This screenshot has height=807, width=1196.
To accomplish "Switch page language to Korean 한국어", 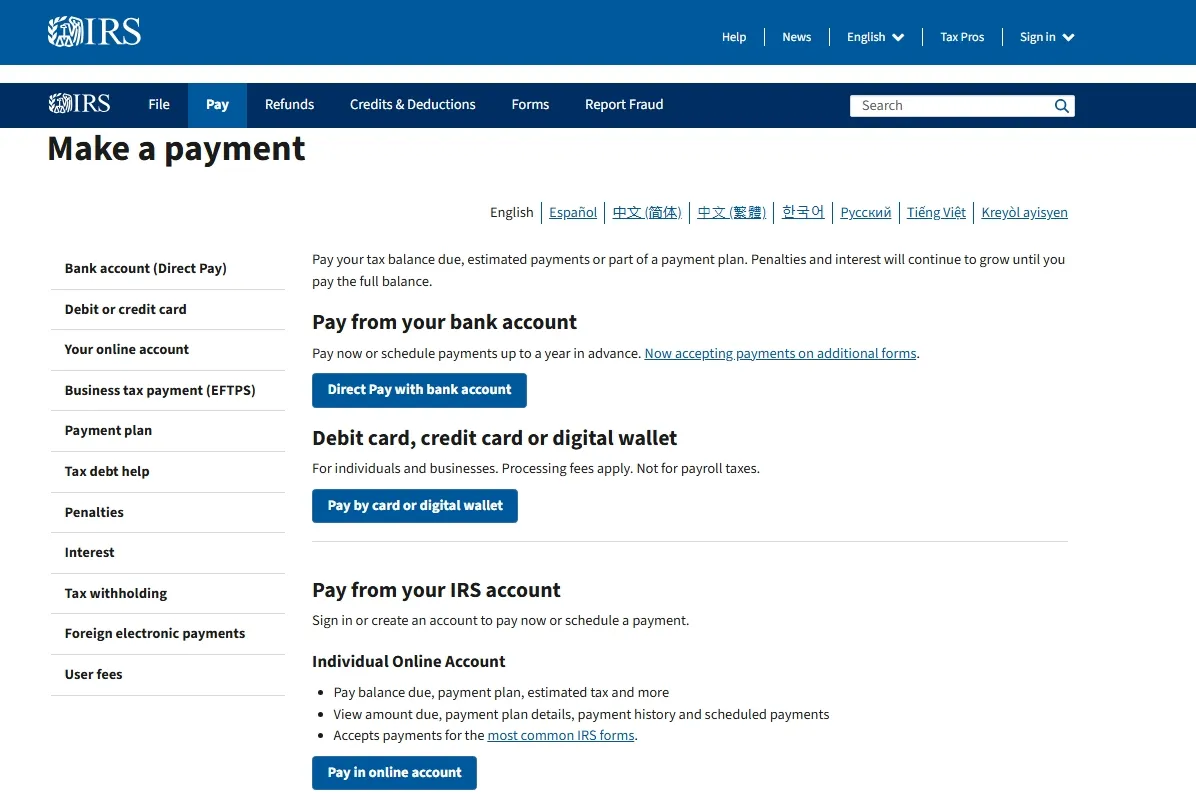I will pyautogui.click(x=803, y=212).
